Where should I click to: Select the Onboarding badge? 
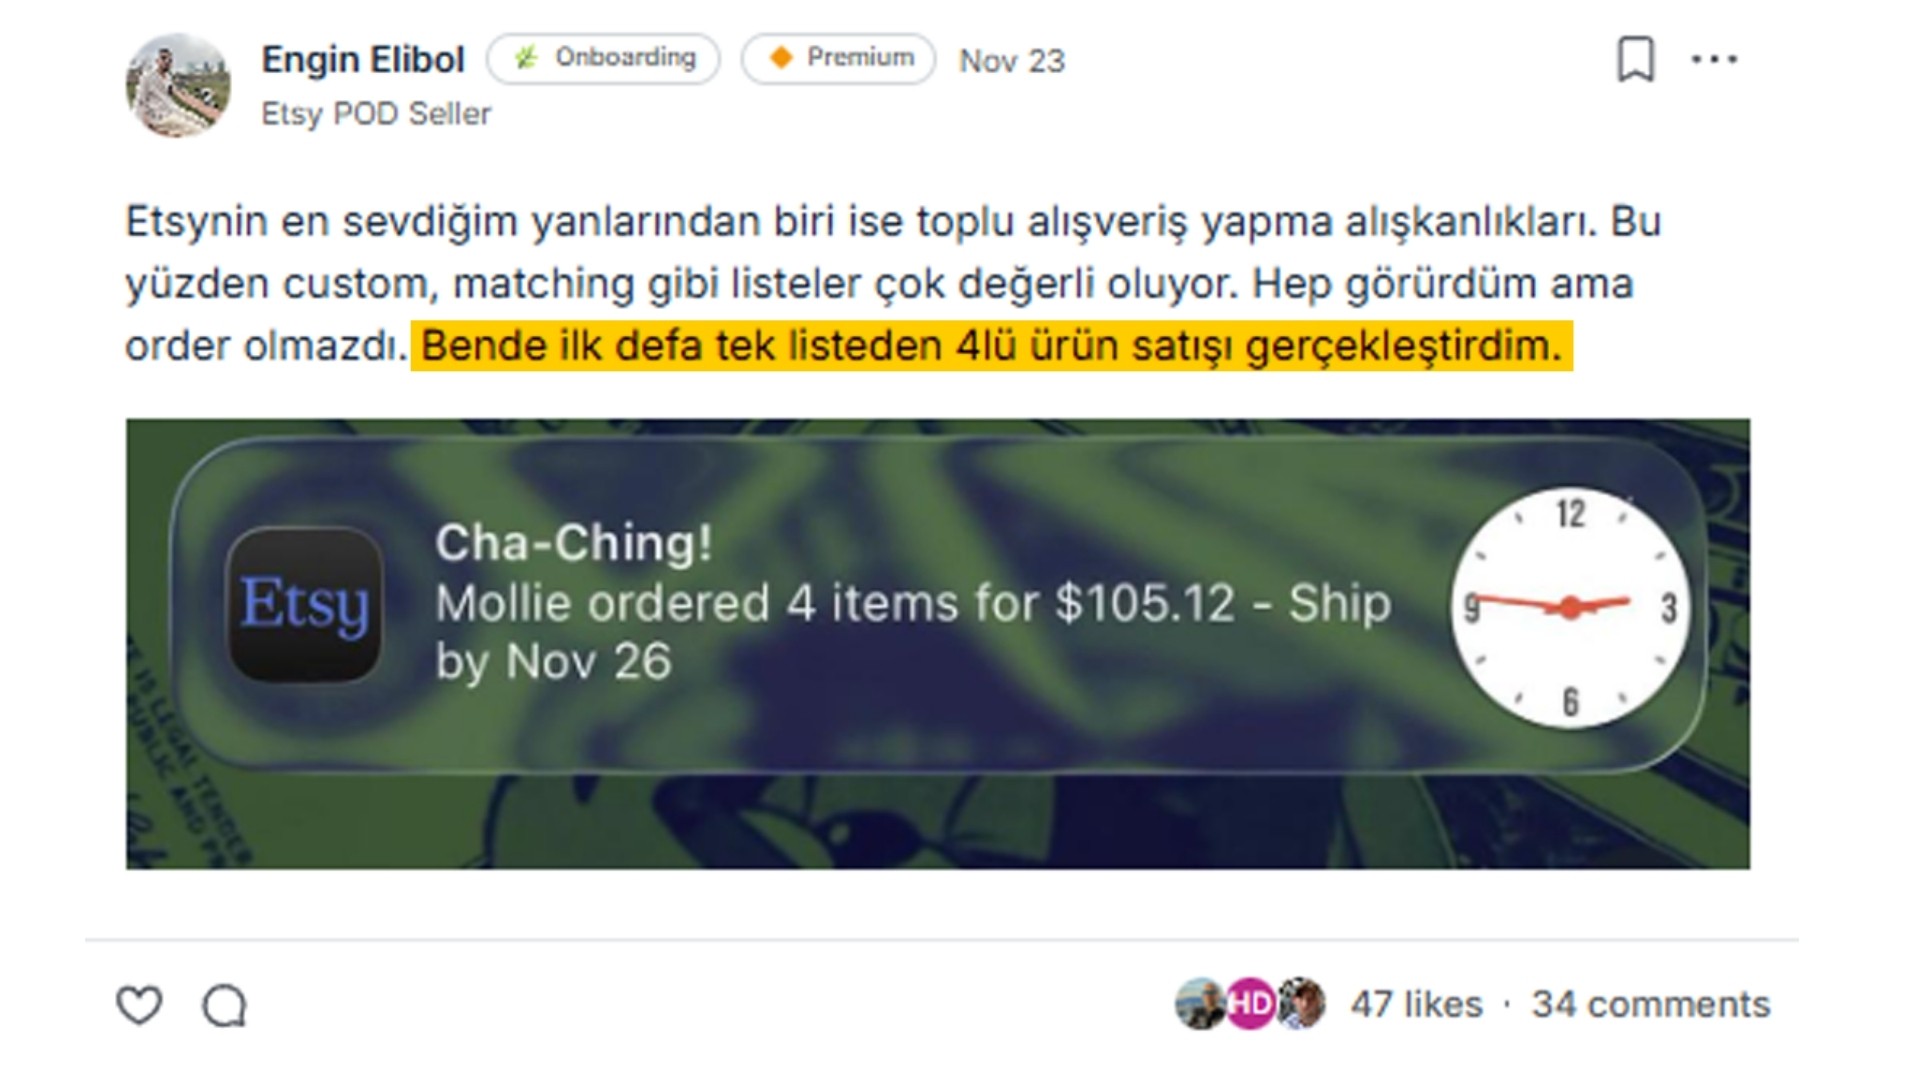tap(603, 59)
